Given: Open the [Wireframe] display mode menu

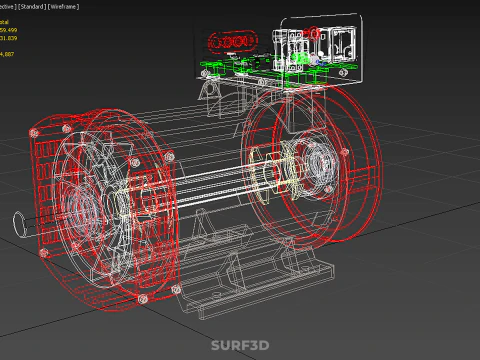Looking at the screenshot, I should click(x=63, y=7).
